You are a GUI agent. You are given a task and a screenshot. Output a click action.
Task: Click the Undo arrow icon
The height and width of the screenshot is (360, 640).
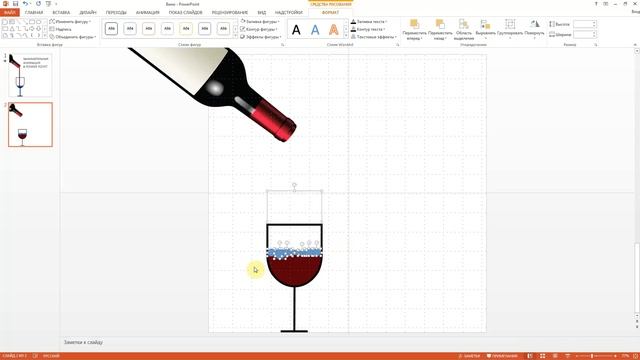(x=25, y=4)
